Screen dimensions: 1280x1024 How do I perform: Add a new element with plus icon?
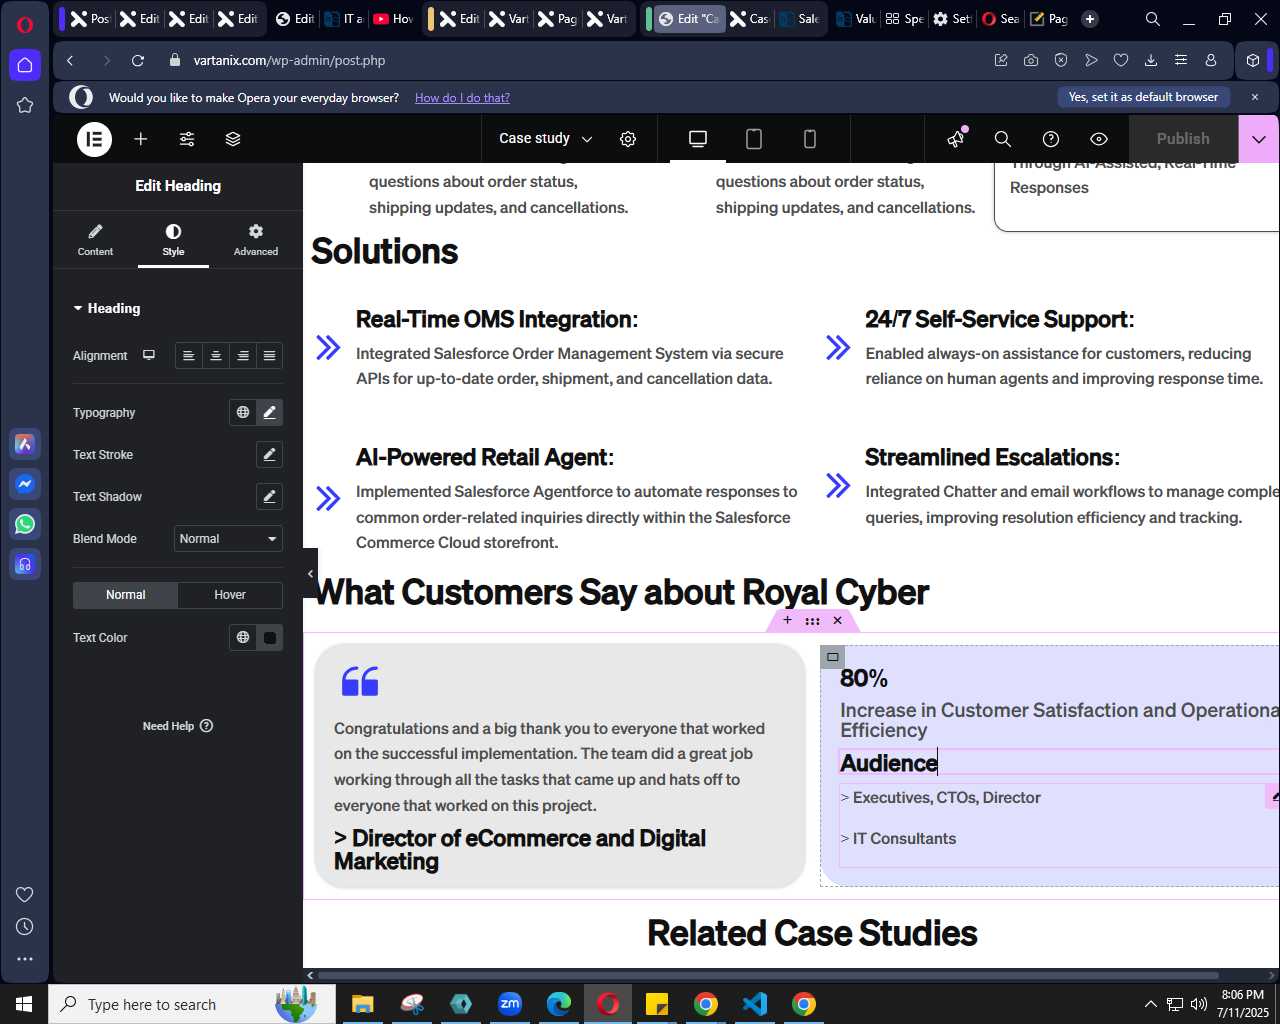[x=141, y=139]
